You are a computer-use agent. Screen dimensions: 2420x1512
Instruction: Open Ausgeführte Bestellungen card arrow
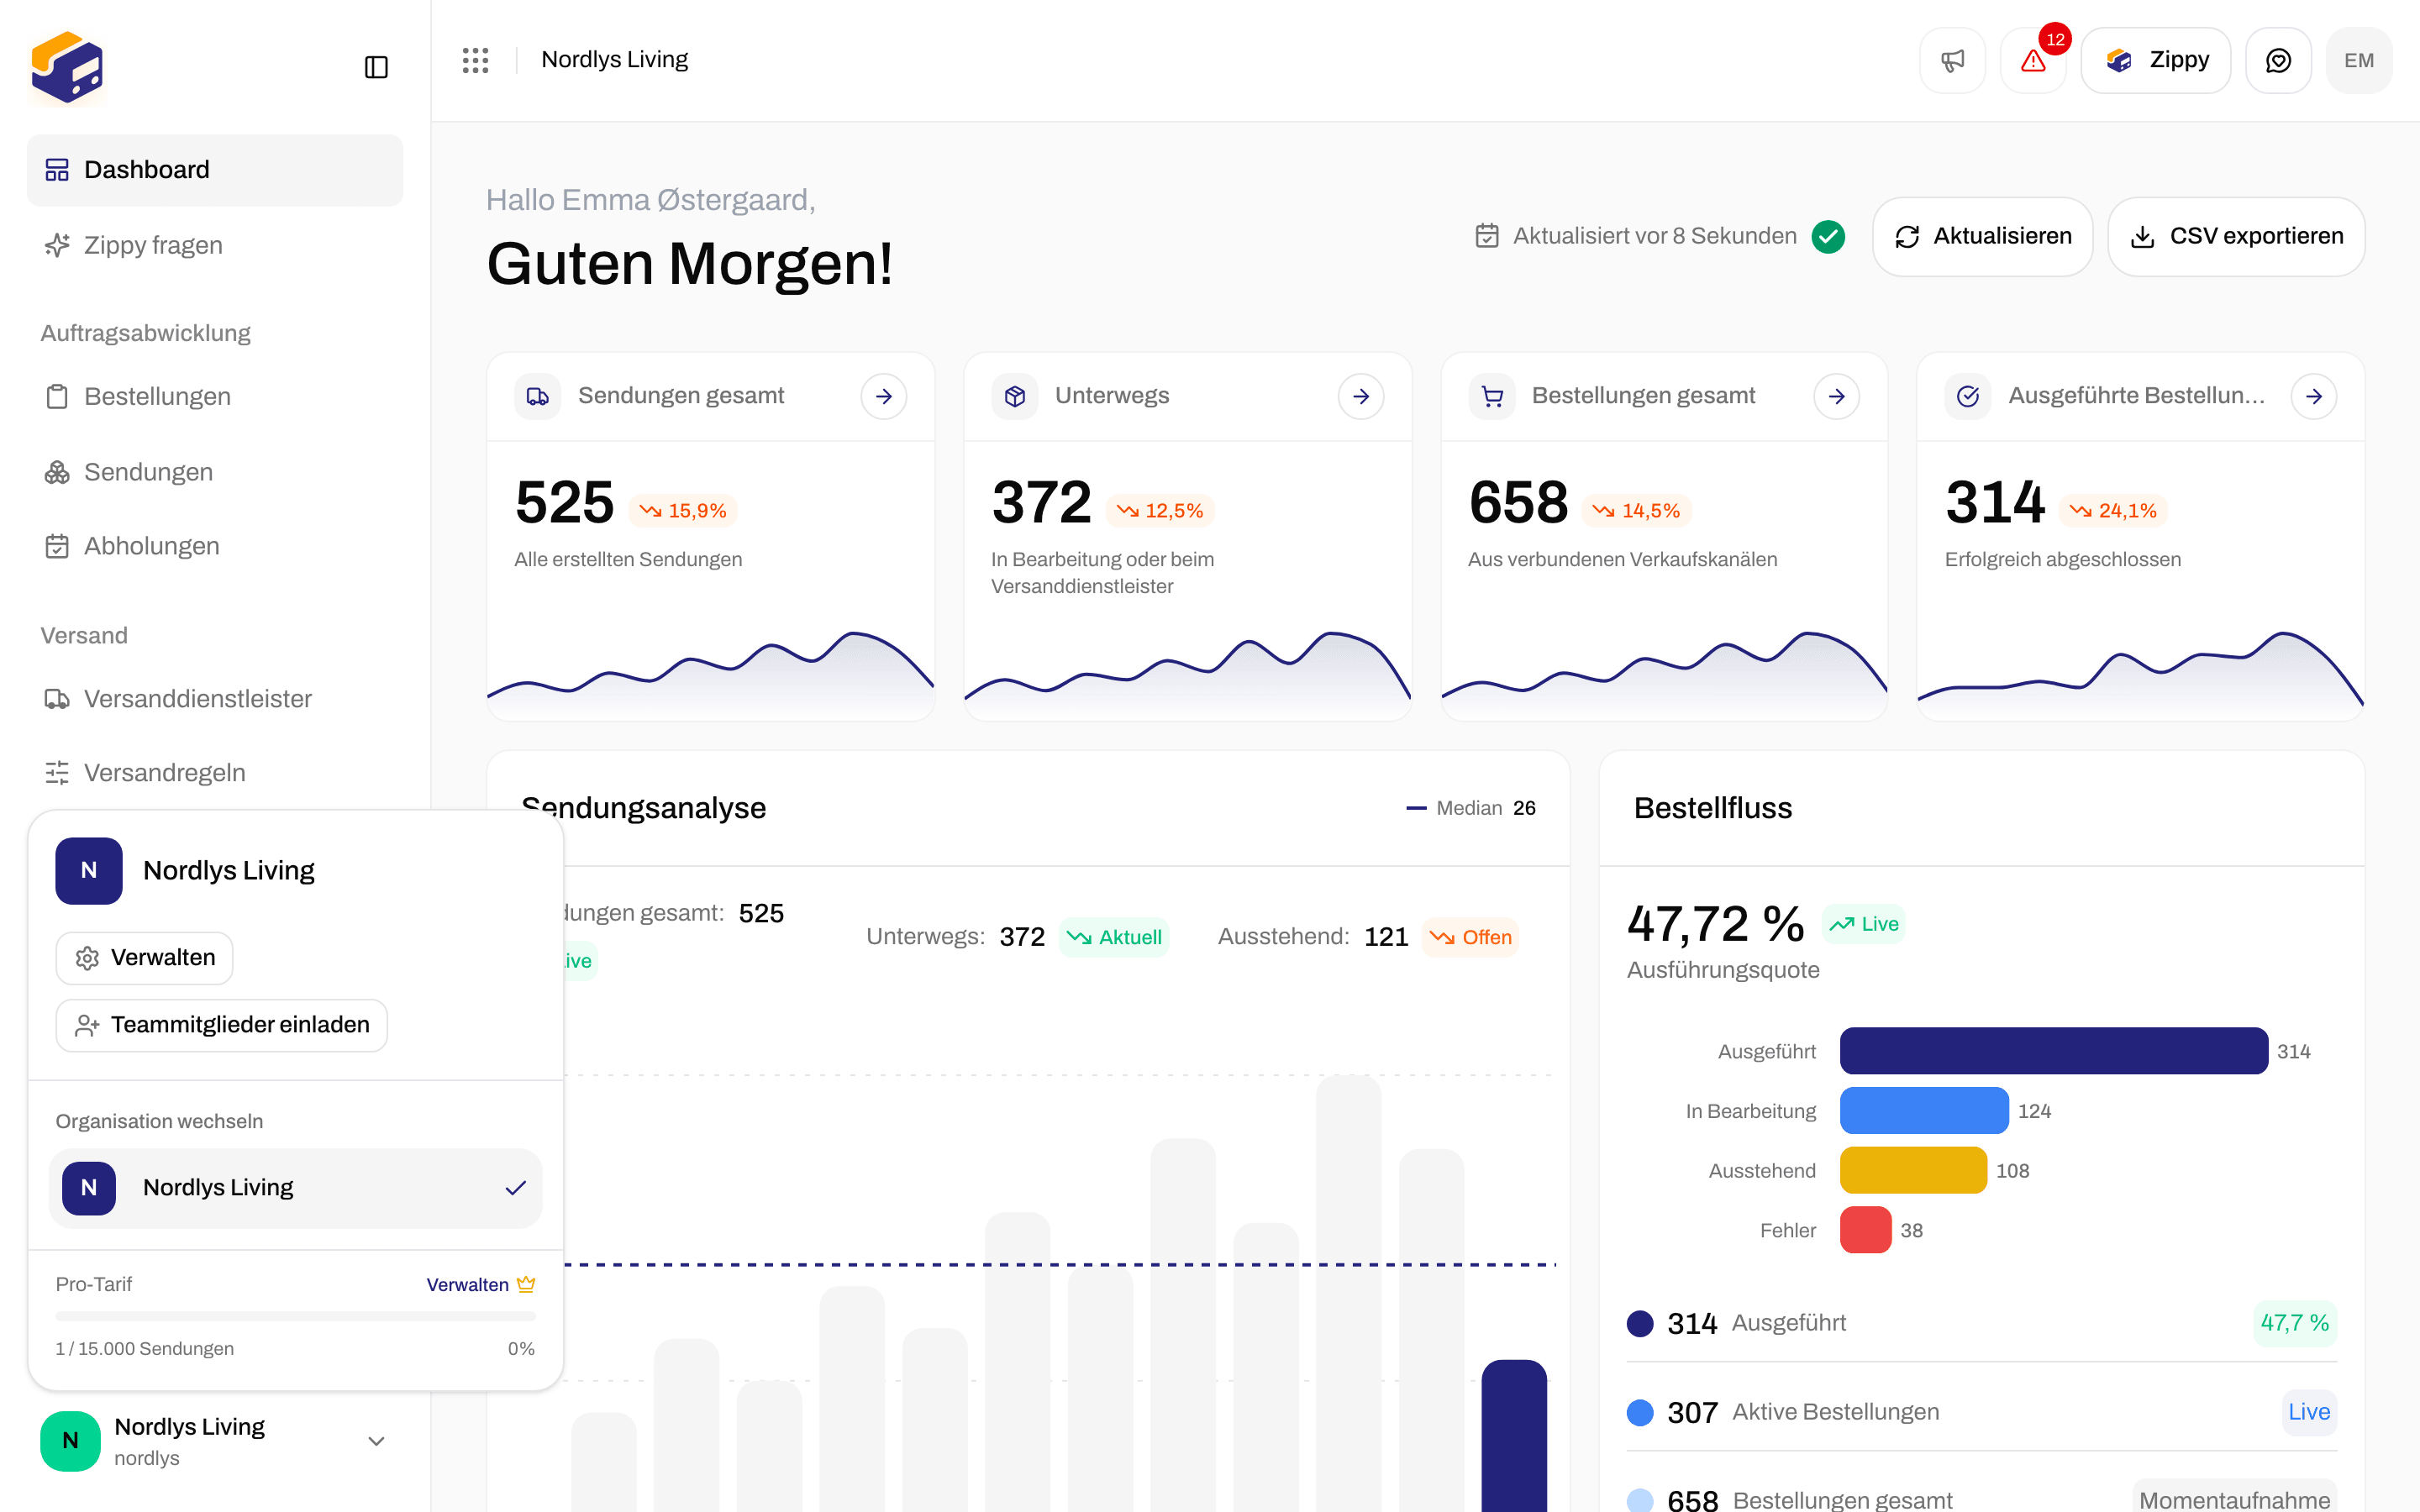(x=2314, y=396)
